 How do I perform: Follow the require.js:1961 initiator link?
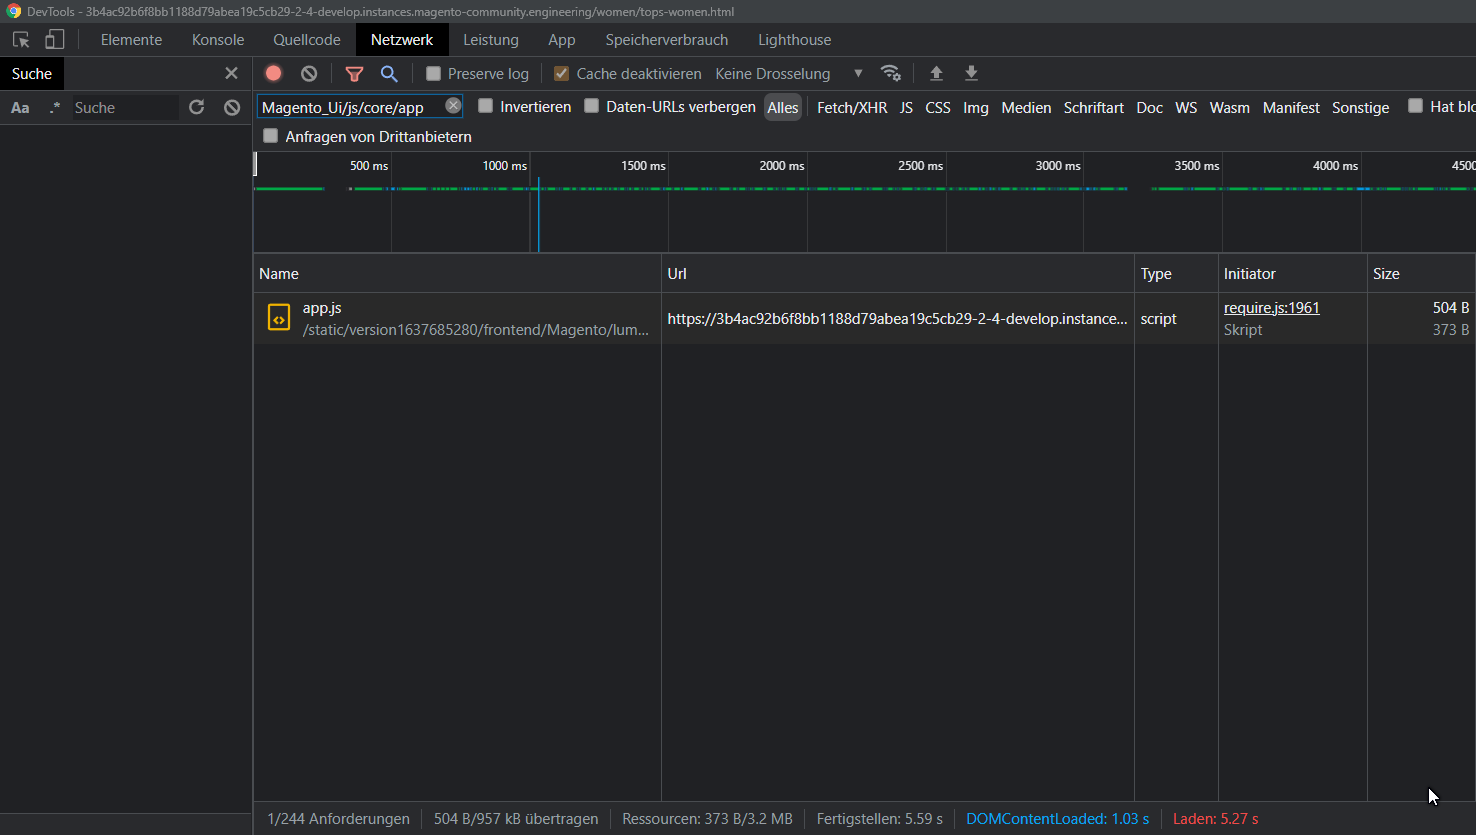[x=1271, y=307]
